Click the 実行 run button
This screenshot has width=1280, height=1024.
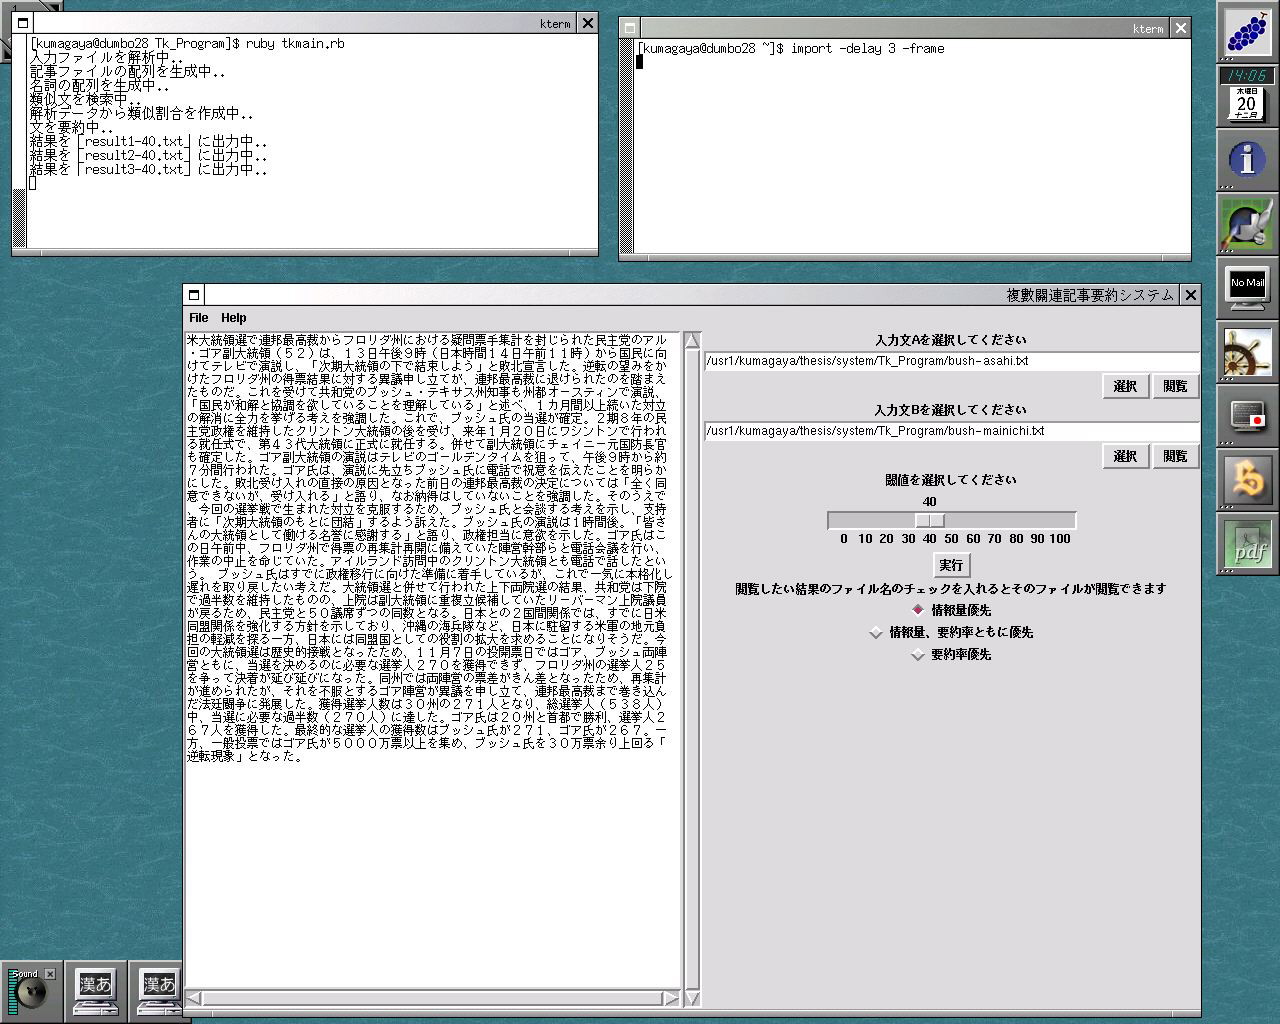[951, 565]
